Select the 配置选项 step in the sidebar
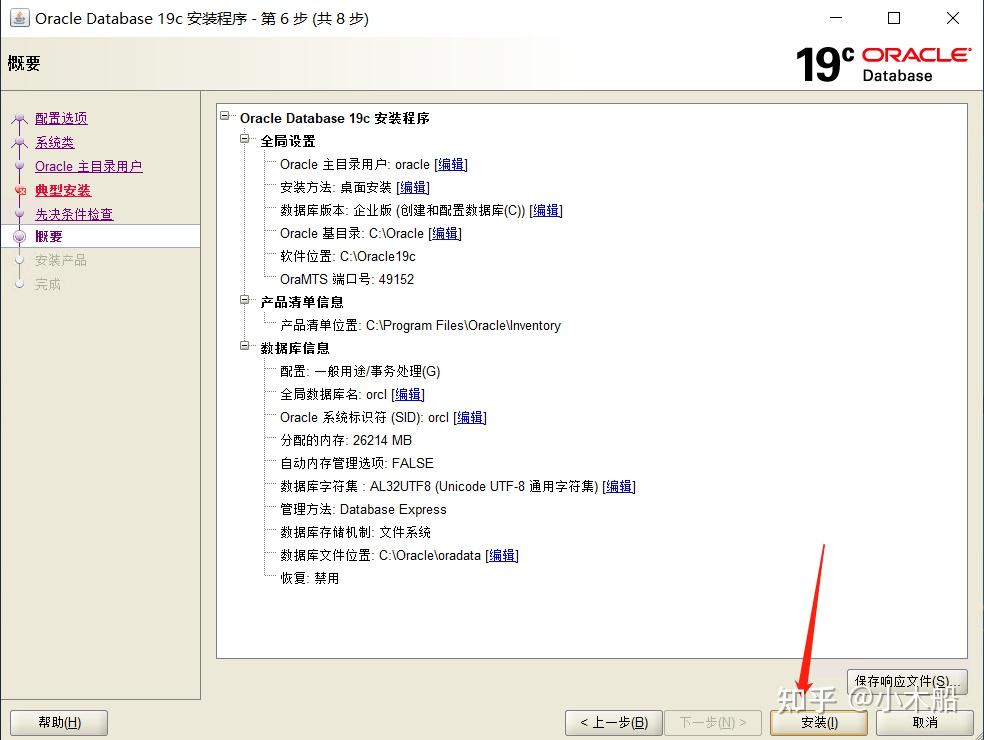Screen dimensions: 984x740 pos(63,118)
